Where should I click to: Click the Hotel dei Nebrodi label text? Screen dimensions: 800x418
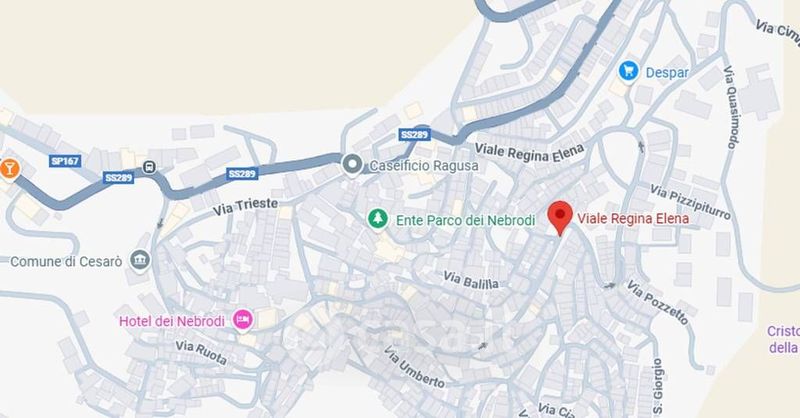coord(172,322)
